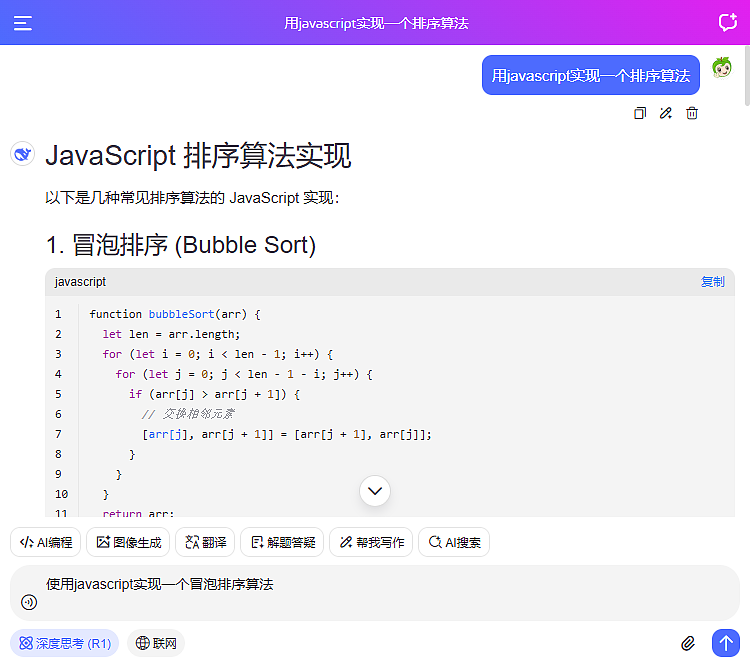Choose the 翻译 quick action

[x=205, y=542]
